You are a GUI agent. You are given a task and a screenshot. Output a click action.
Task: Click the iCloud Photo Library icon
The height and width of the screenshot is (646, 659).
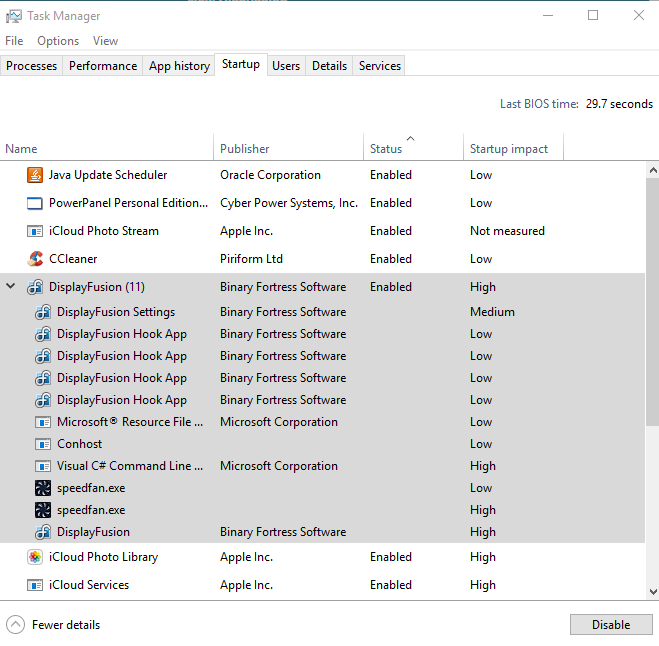pyautogui.click(x=35, y=557)
